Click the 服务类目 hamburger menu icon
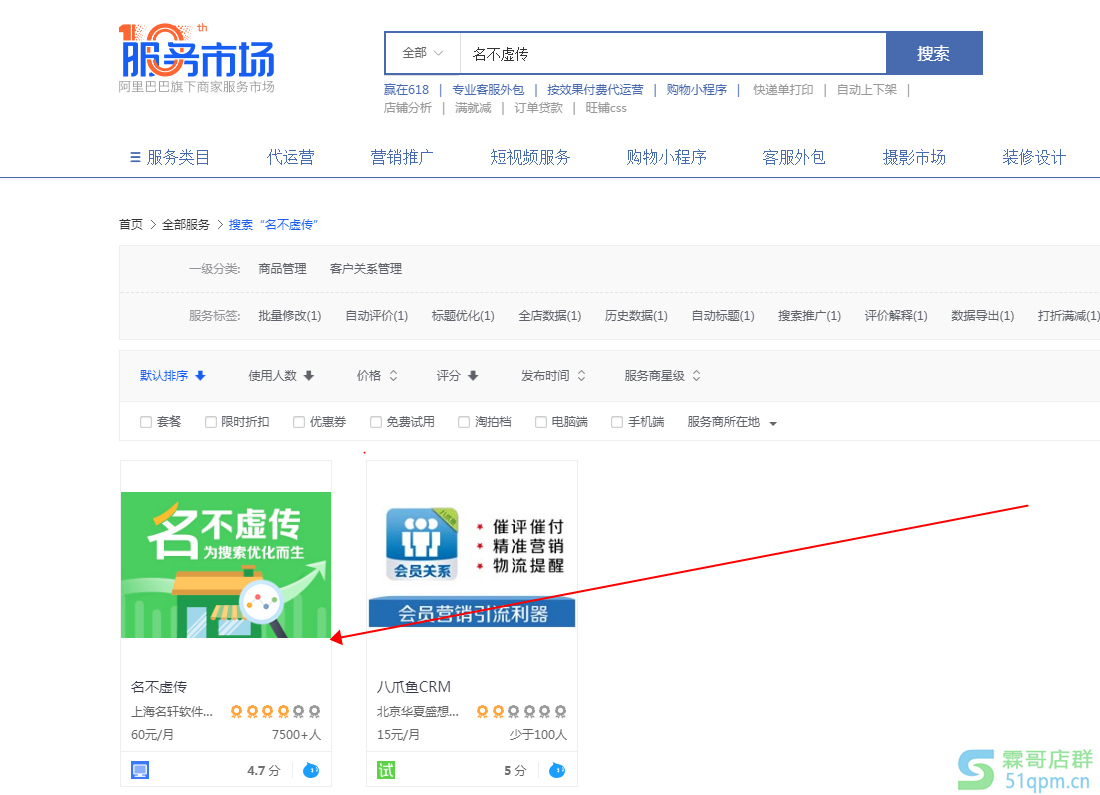 (135, 158)
